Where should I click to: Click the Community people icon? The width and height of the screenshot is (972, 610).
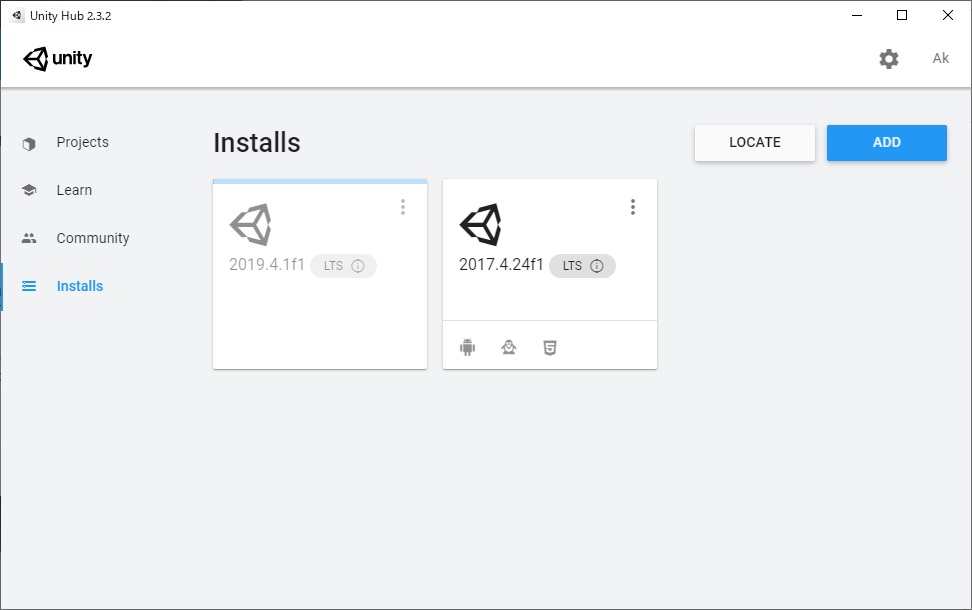click(x=29, y=238)
